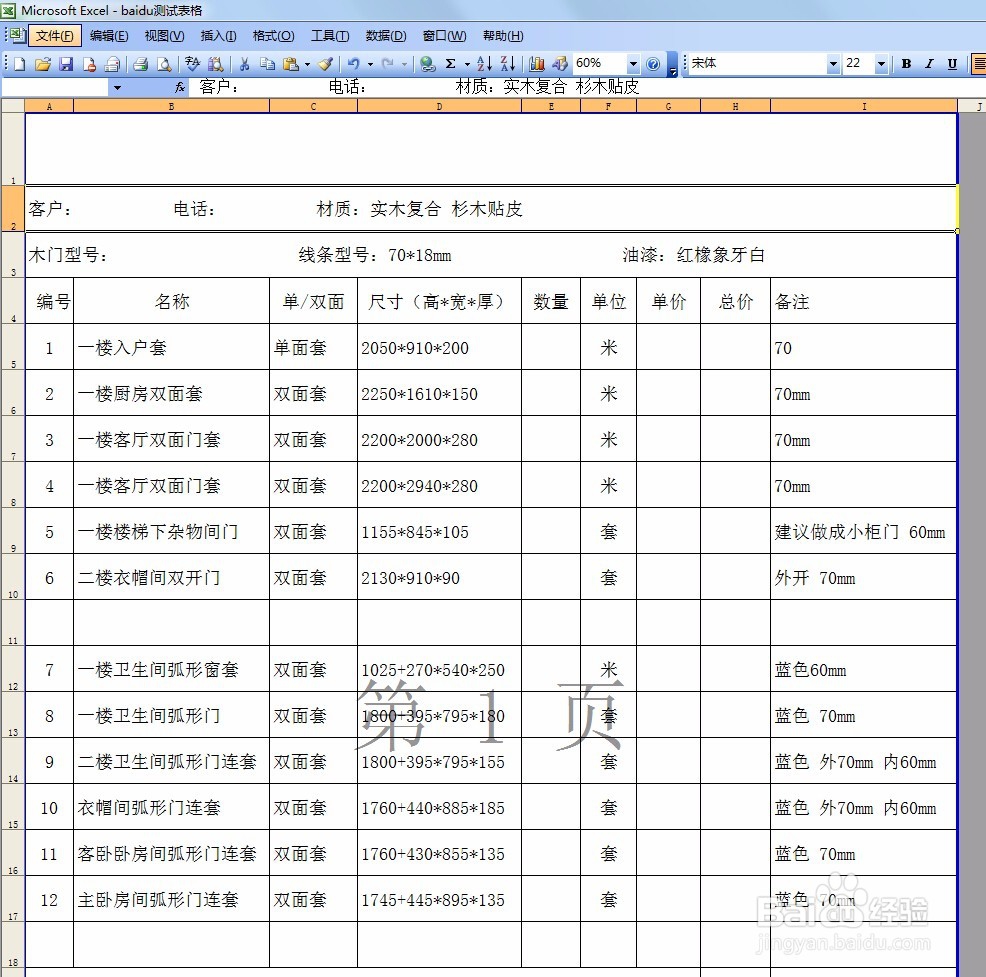The width and height of the screenshot is (986, 977).
Task: Click the 名称 header cell
Action: point(171,301)
